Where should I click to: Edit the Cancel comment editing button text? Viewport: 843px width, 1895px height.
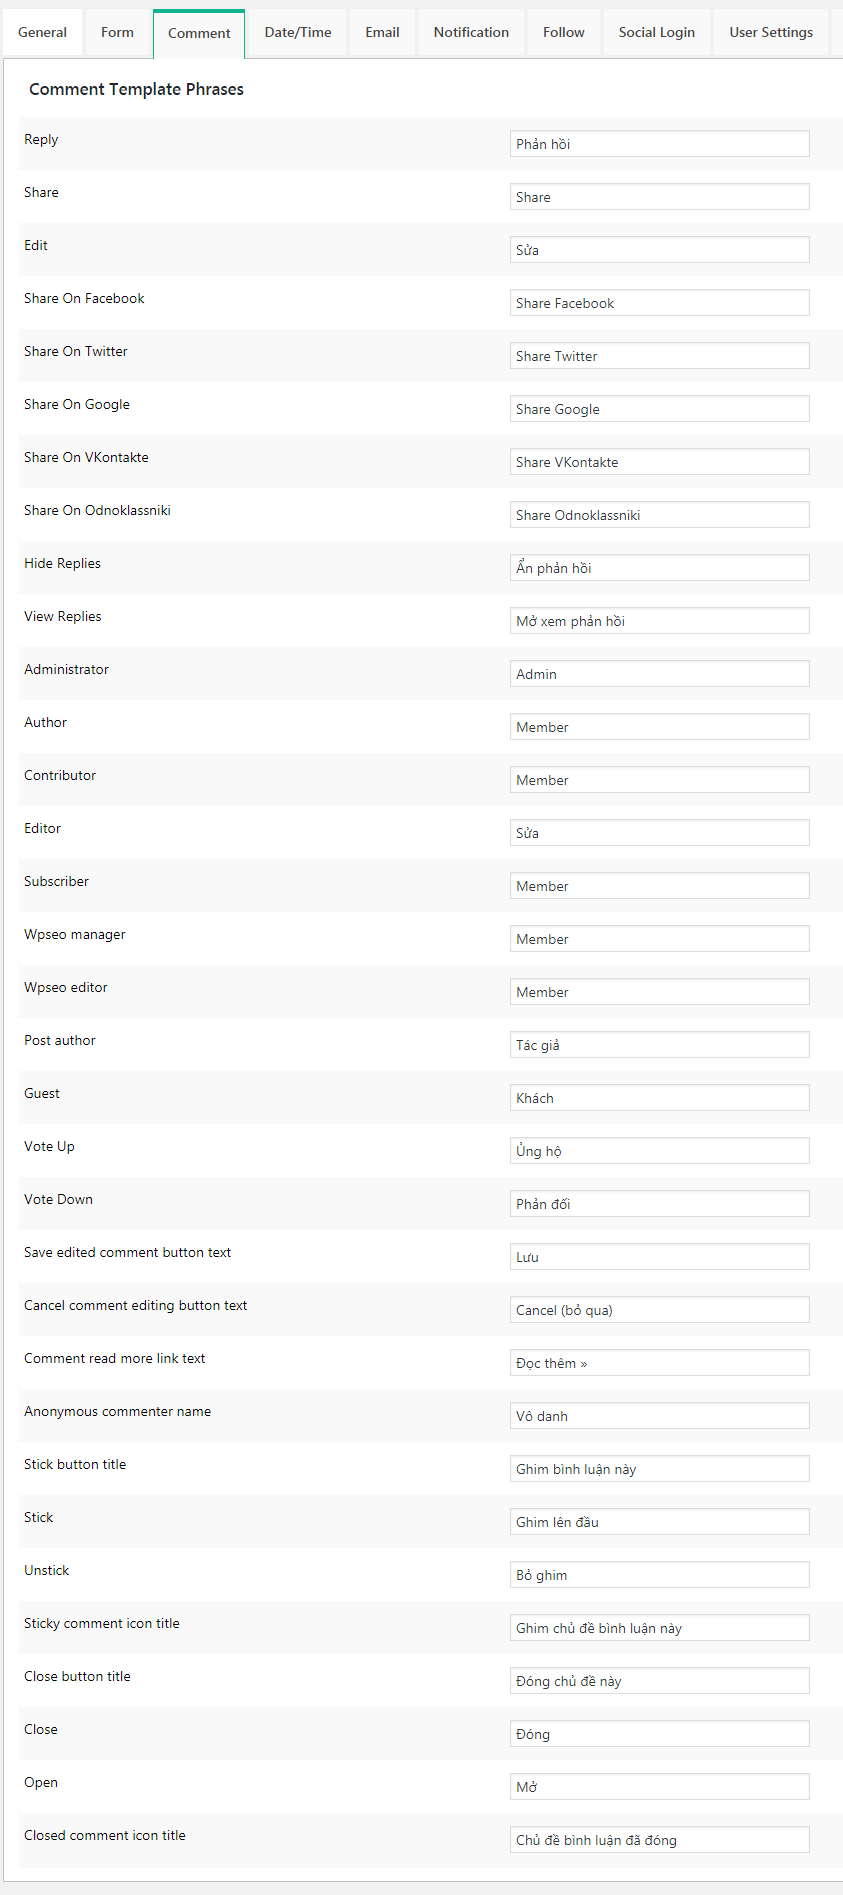coord(659,1310)
